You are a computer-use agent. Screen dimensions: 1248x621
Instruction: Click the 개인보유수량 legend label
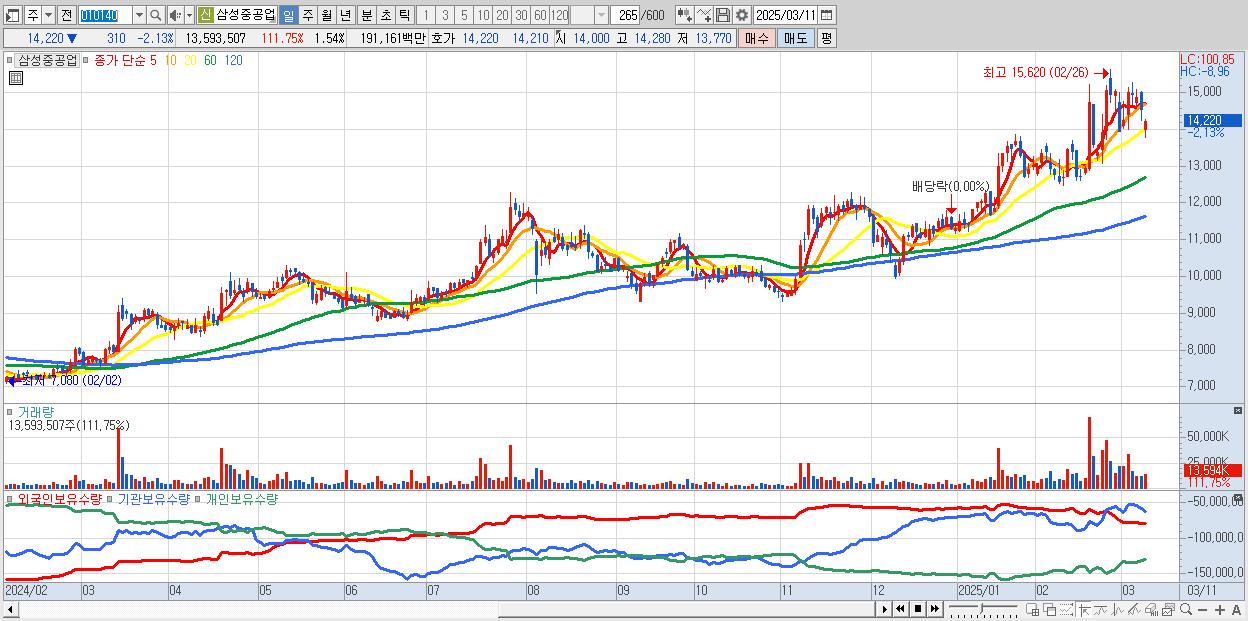click(241, 498)
